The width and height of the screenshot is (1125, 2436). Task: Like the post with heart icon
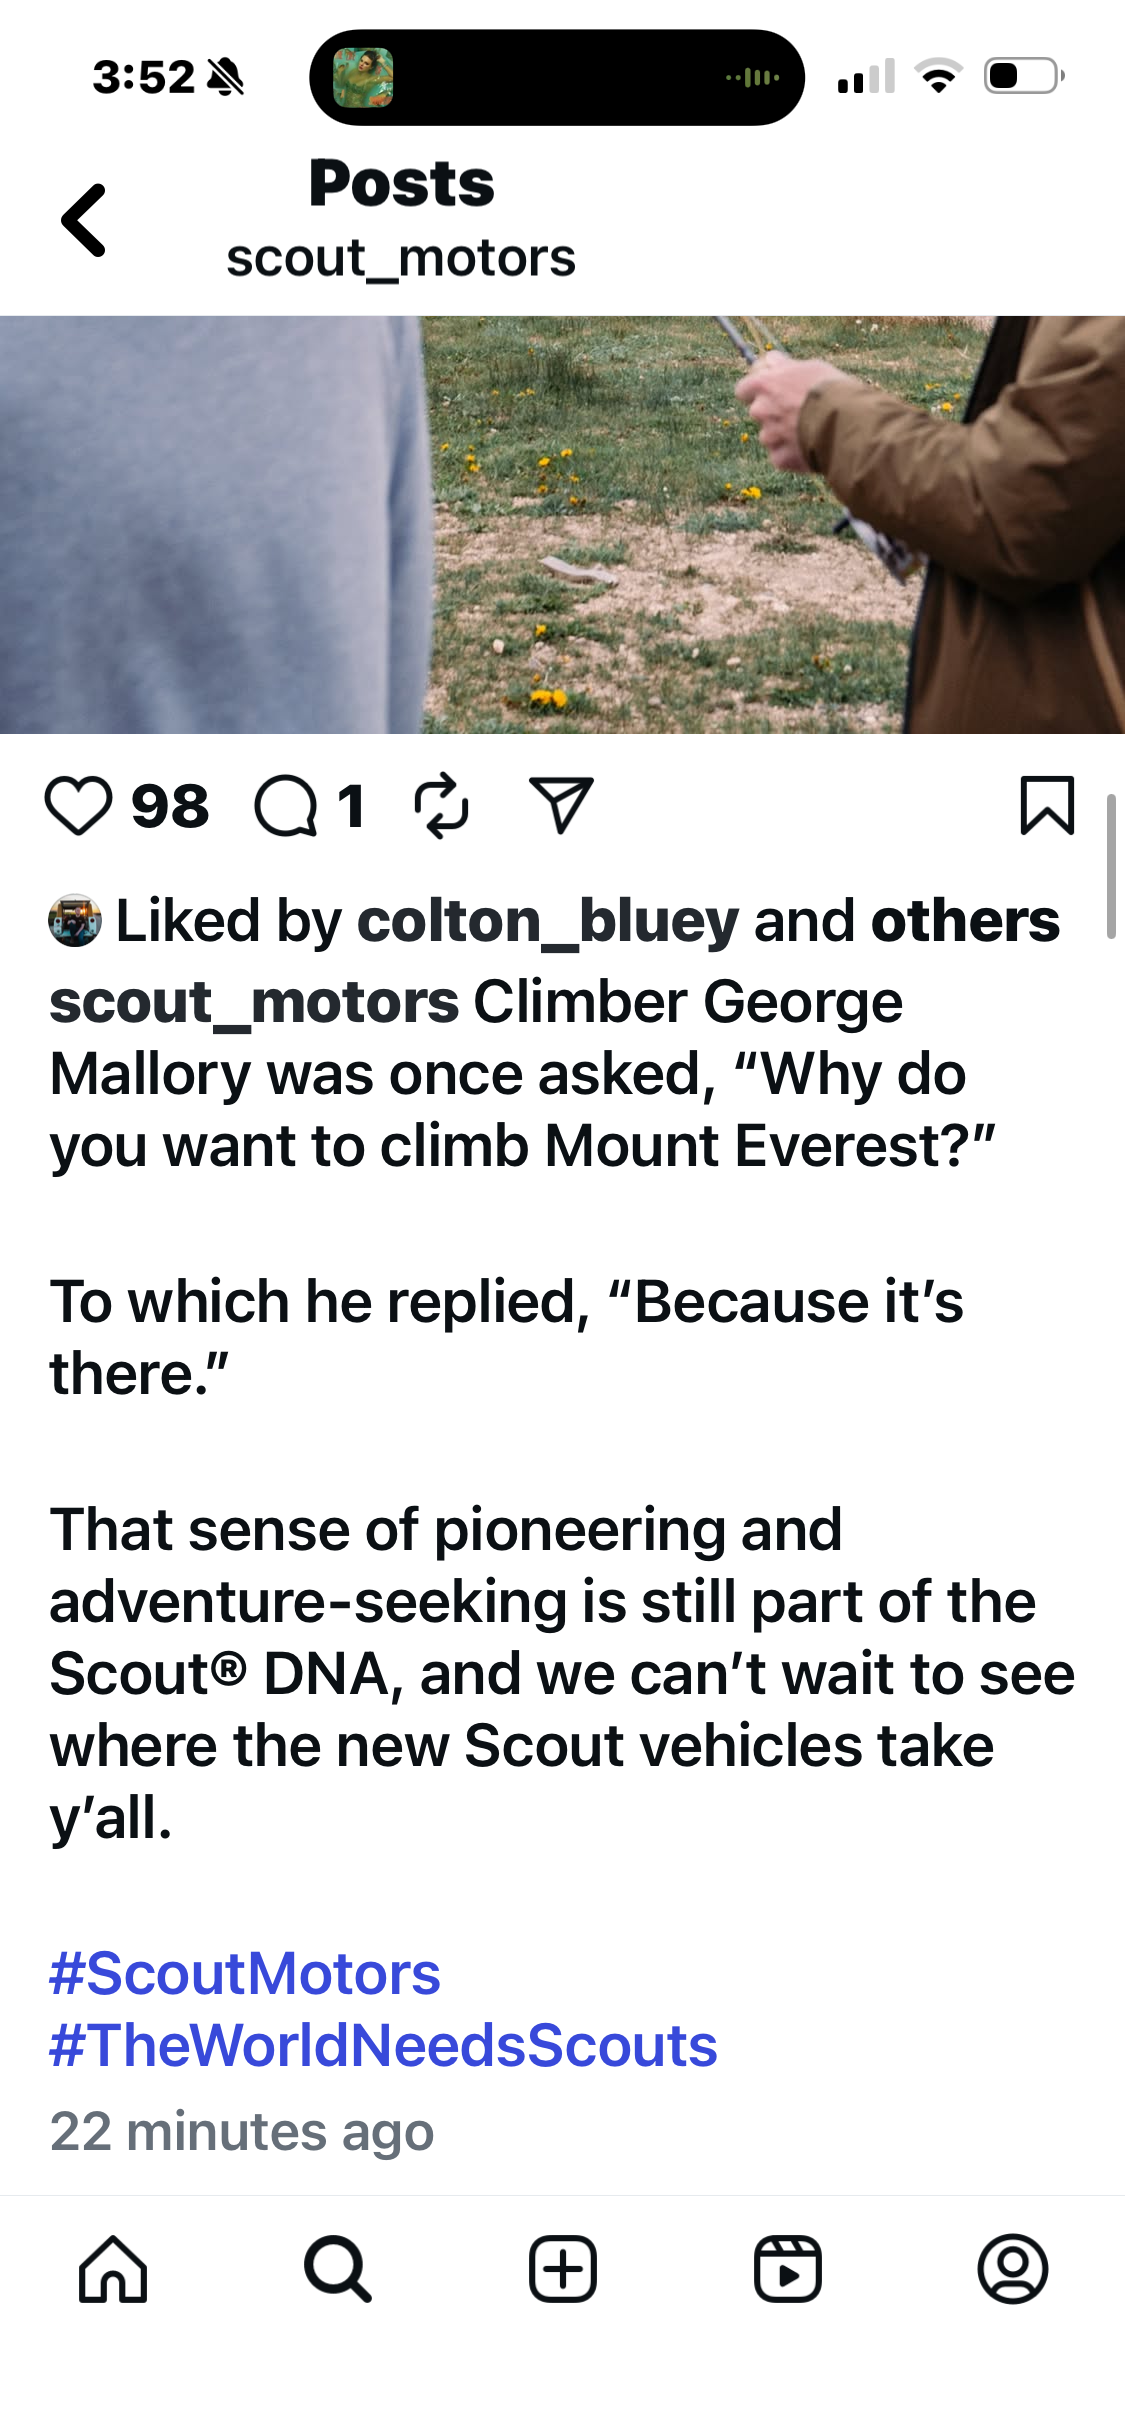point(78,806)
